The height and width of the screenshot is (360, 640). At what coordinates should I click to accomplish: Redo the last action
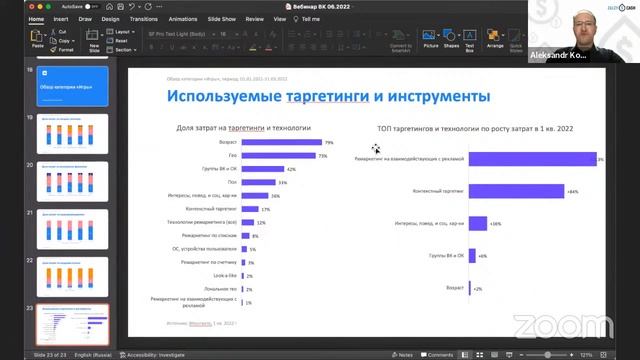tap(148, 7)
